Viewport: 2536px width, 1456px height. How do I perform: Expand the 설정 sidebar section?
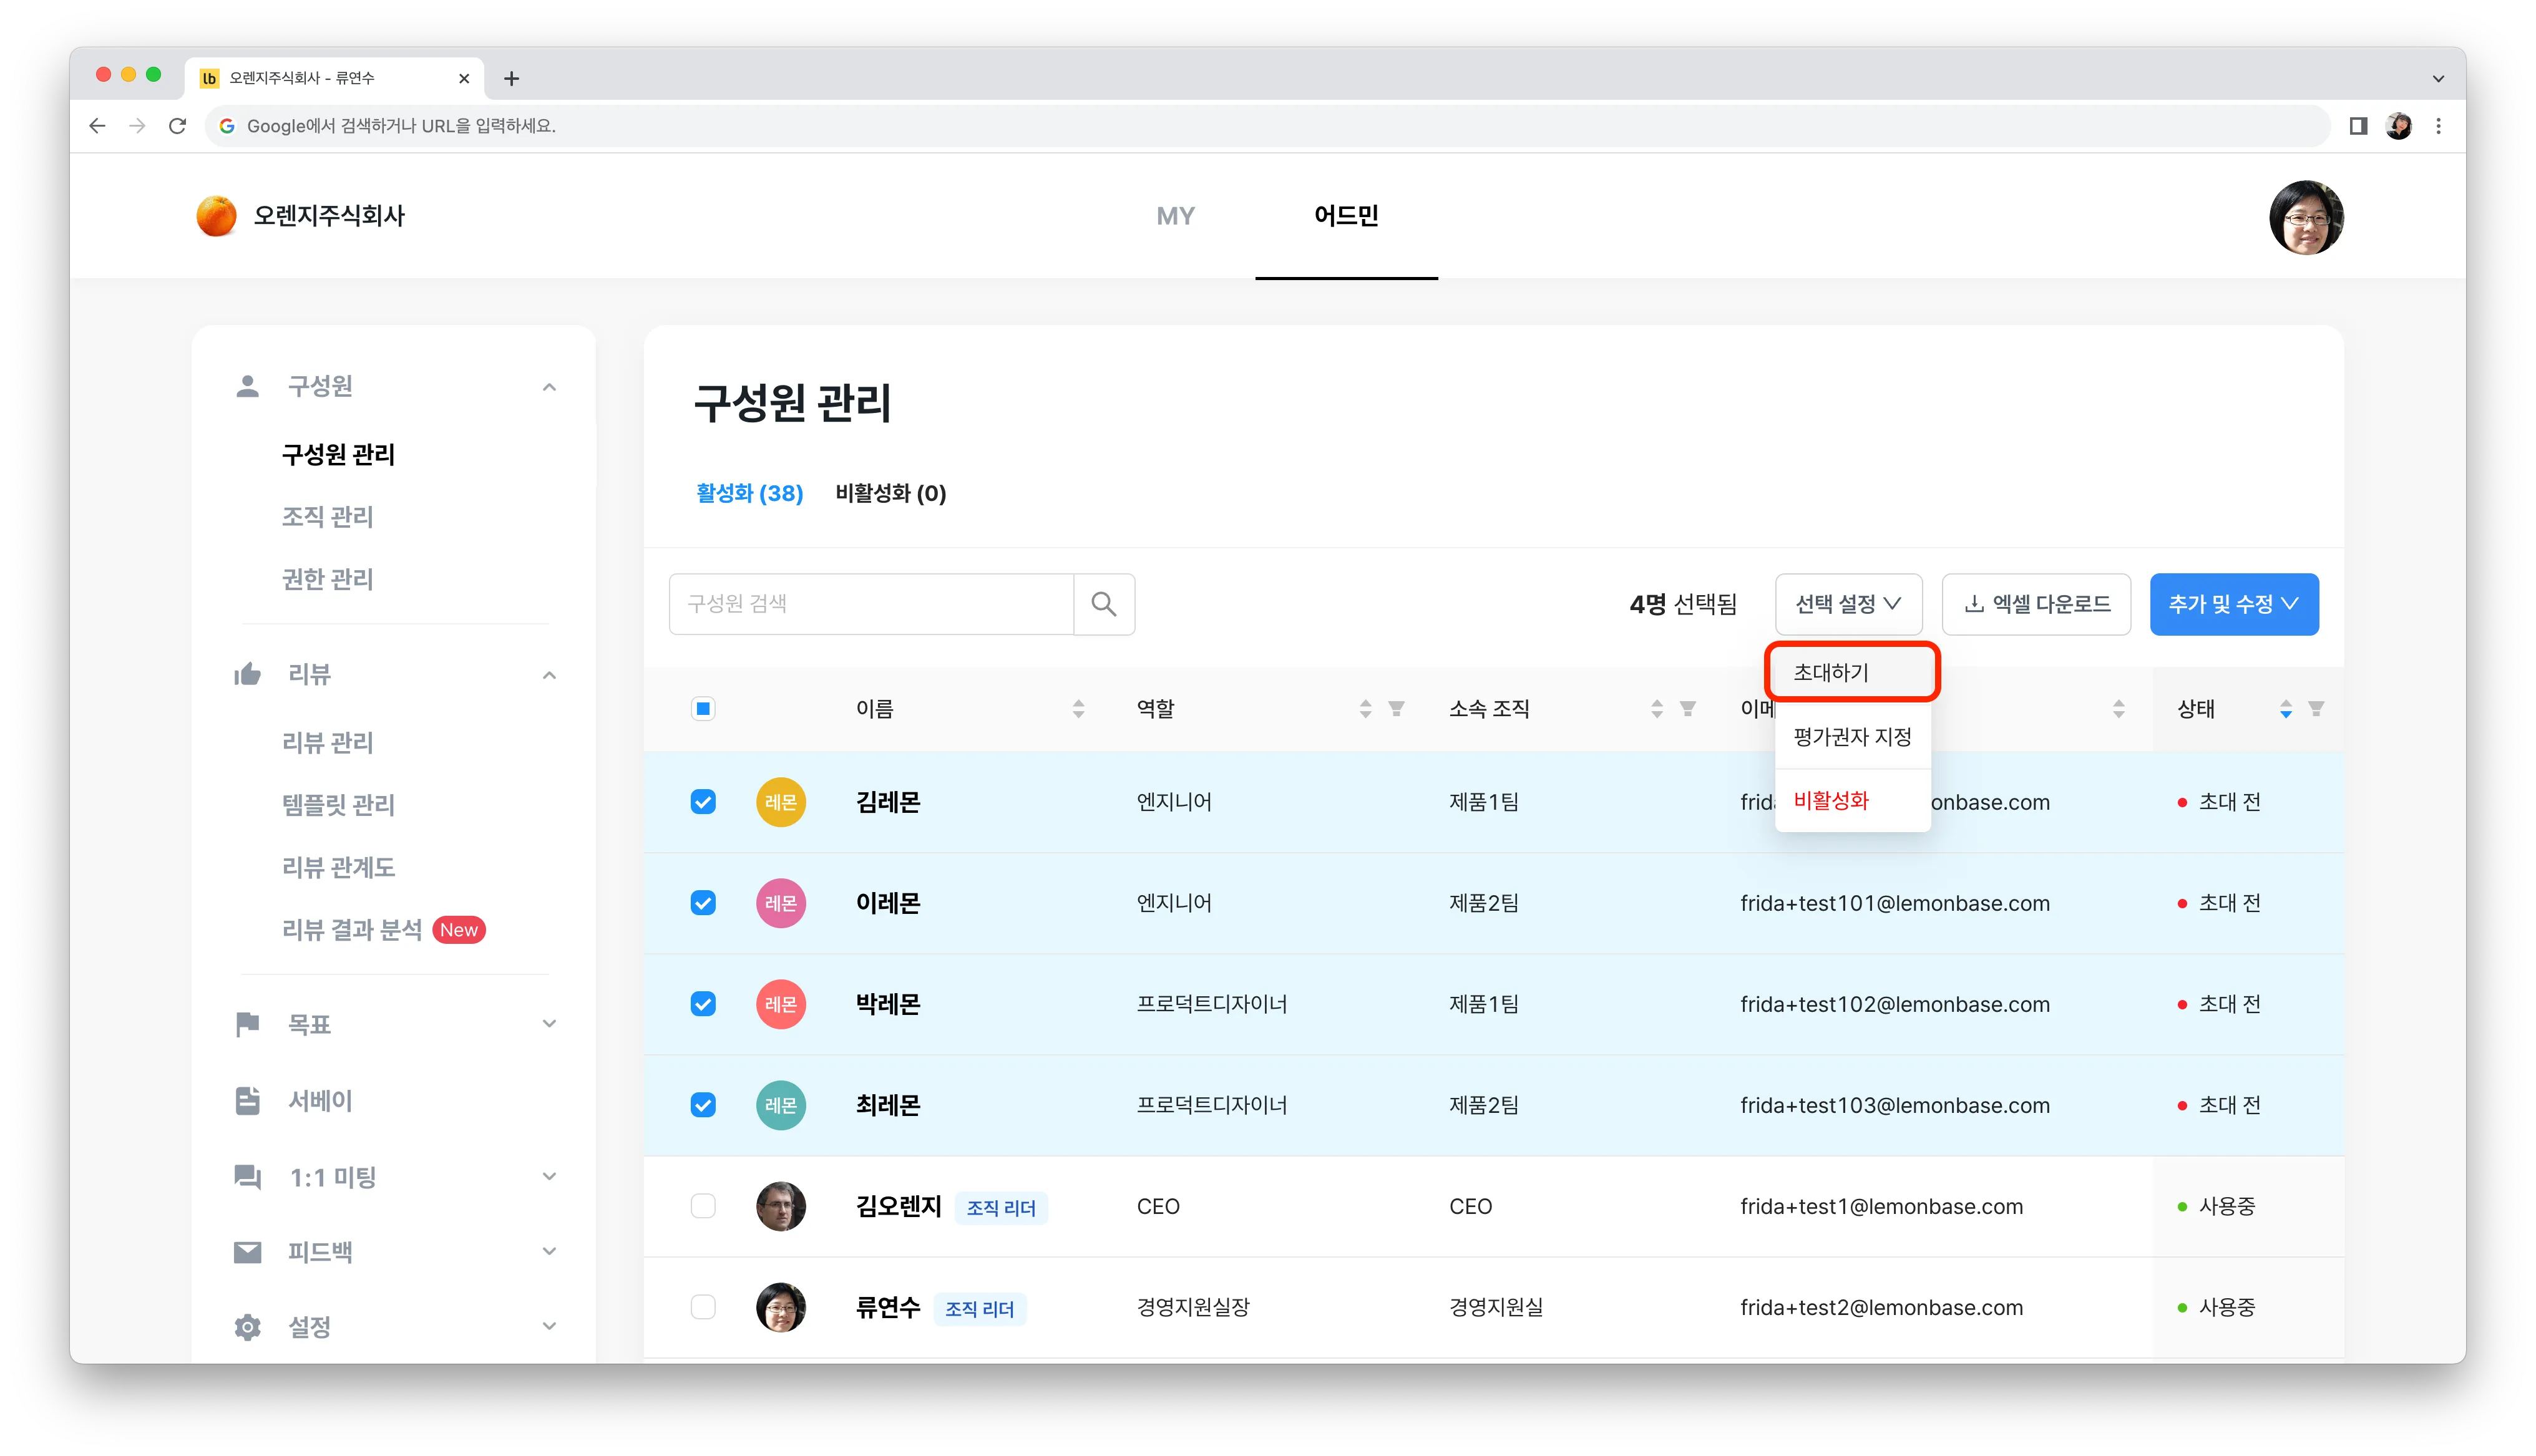click(x=549, y=1326)
